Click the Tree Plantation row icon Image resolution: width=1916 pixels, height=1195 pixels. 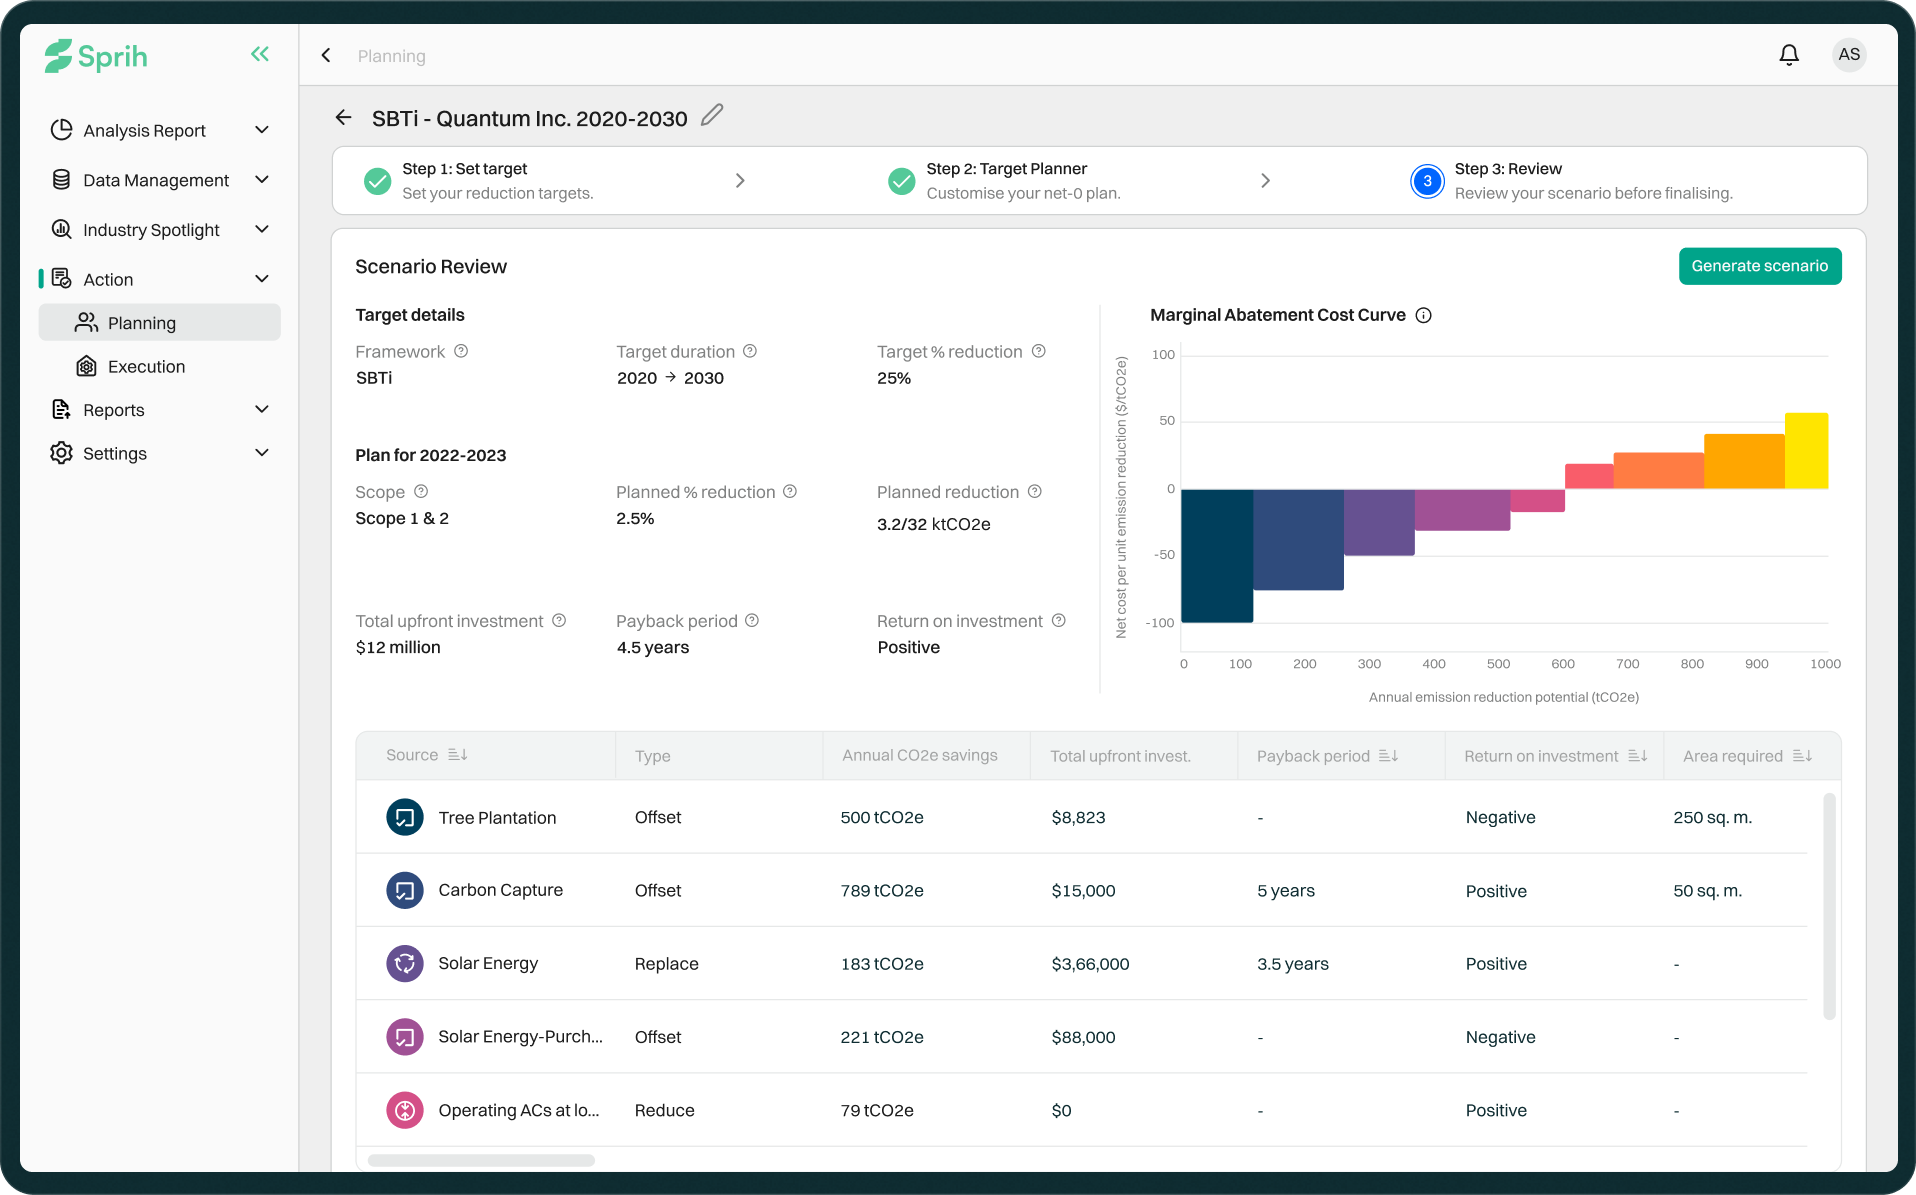(405, 817)
